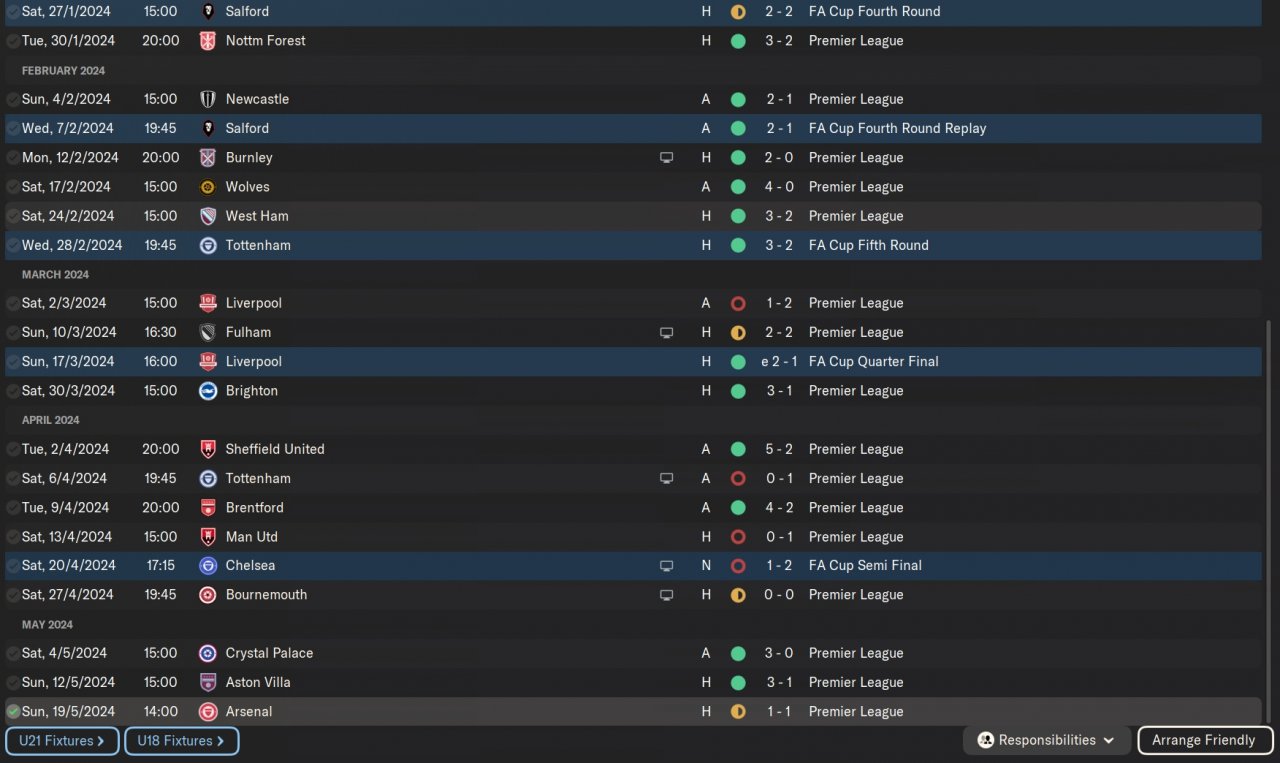Expand the U21 Fixtures link

pos(62,741)
